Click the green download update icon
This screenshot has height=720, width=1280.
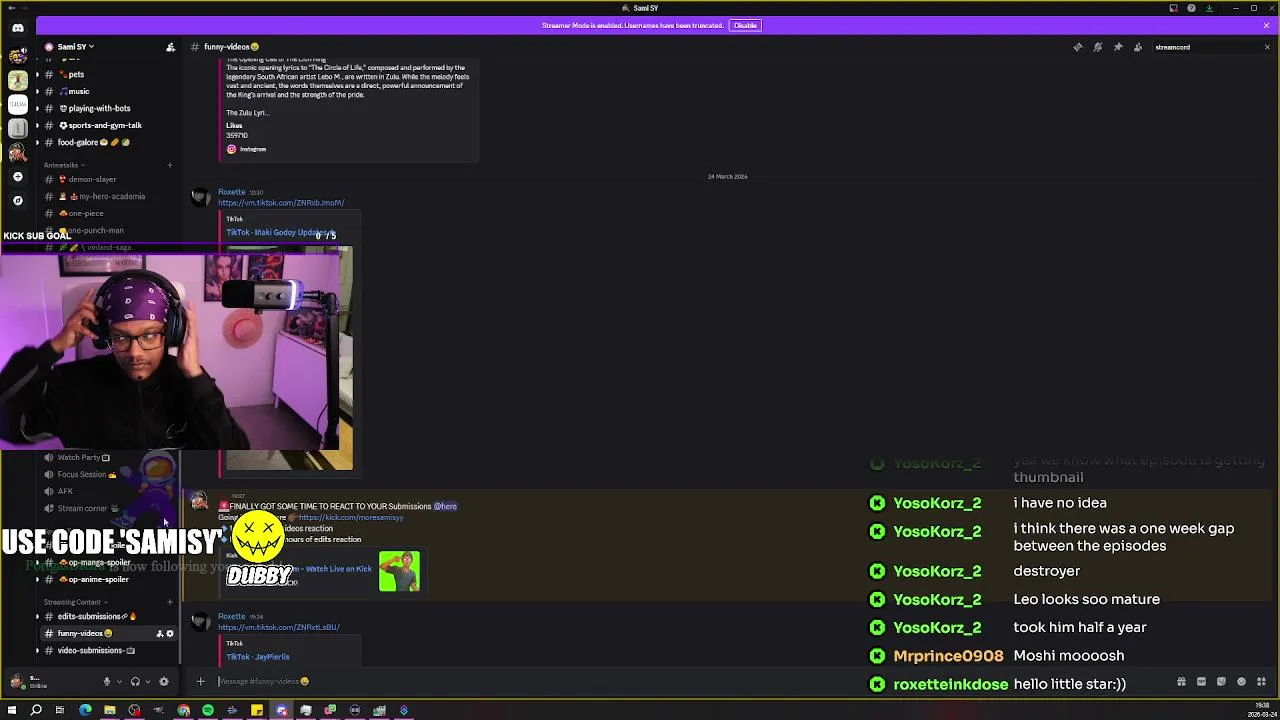1209,8
